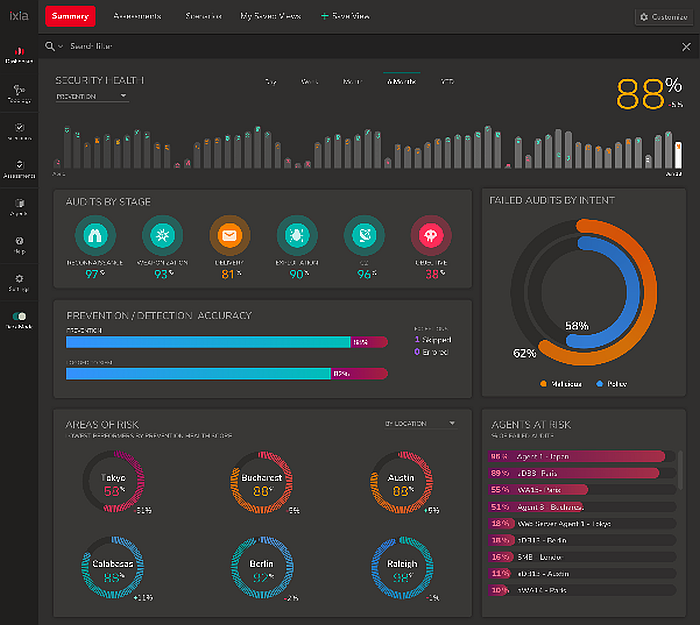The image size is (700, 625).
Task: Switch to the Assessments tab
Action: point(137,17)
